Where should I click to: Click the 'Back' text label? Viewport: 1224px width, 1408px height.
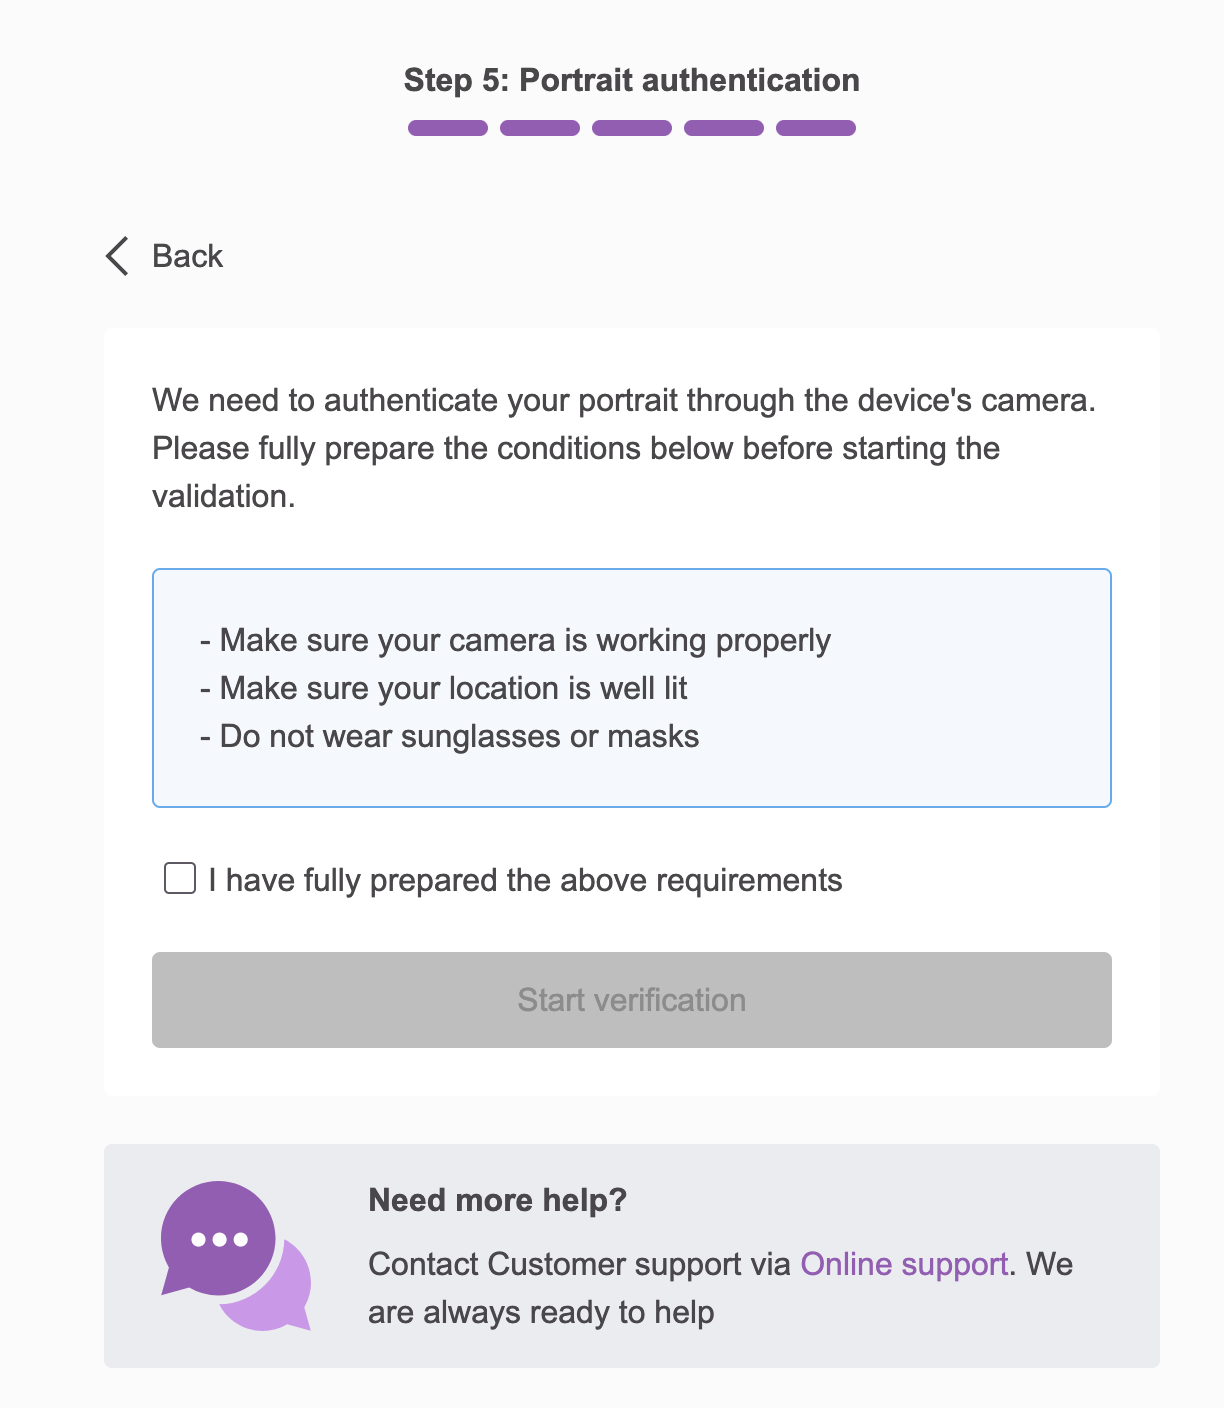click(187, 256)
